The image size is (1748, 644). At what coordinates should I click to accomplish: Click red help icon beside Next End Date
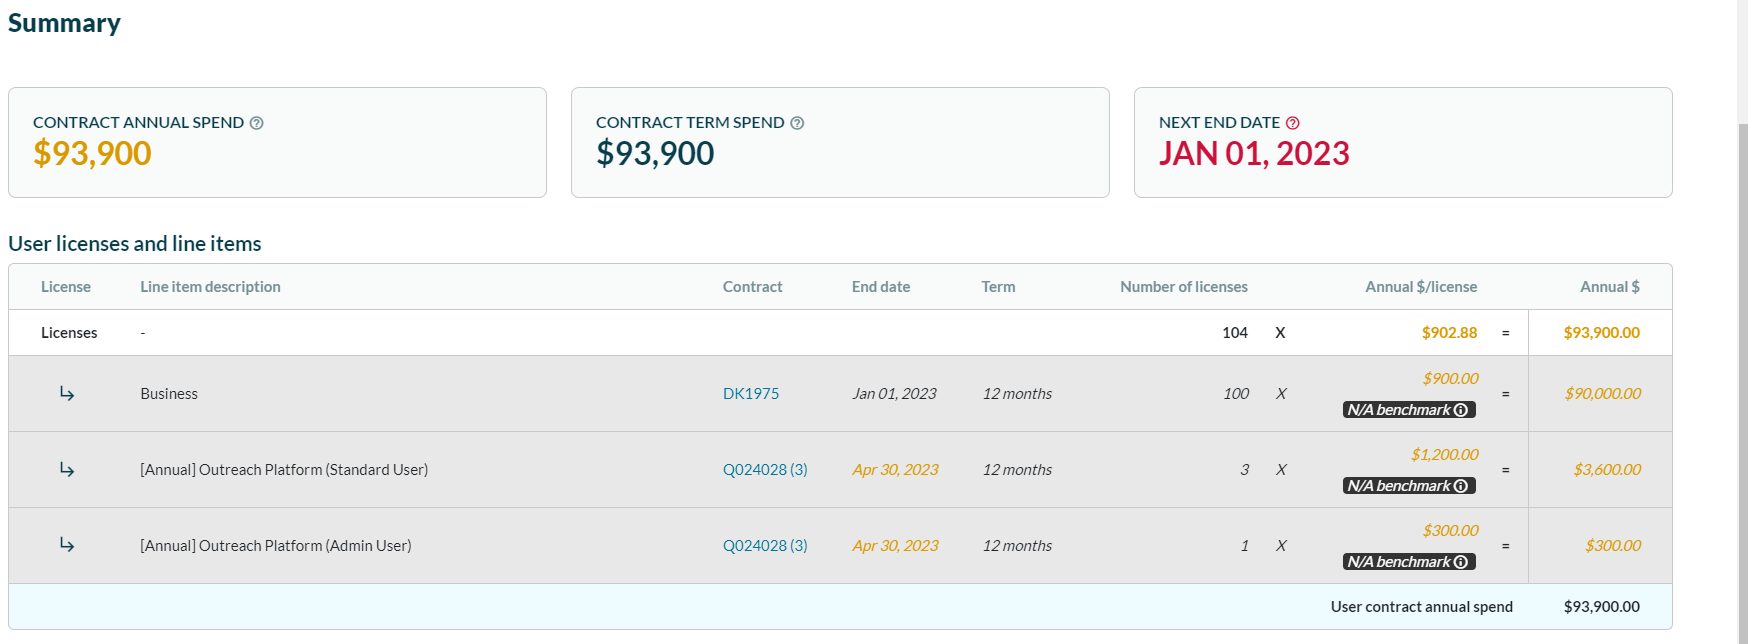point(1293,123)
